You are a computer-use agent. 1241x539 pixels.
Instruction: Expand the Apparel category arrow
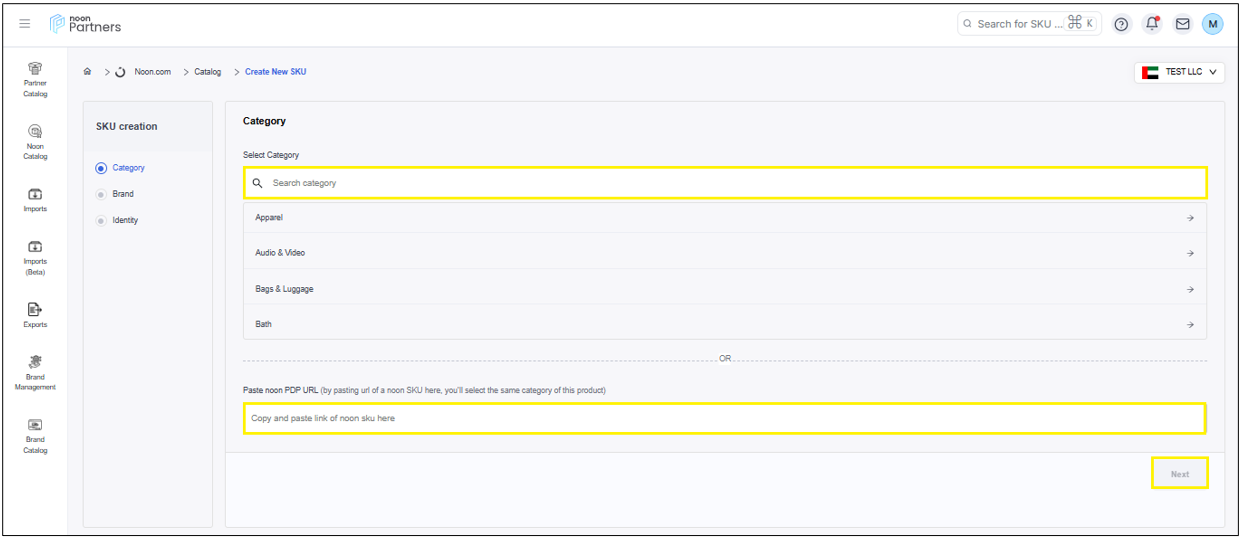(1190, 218)
